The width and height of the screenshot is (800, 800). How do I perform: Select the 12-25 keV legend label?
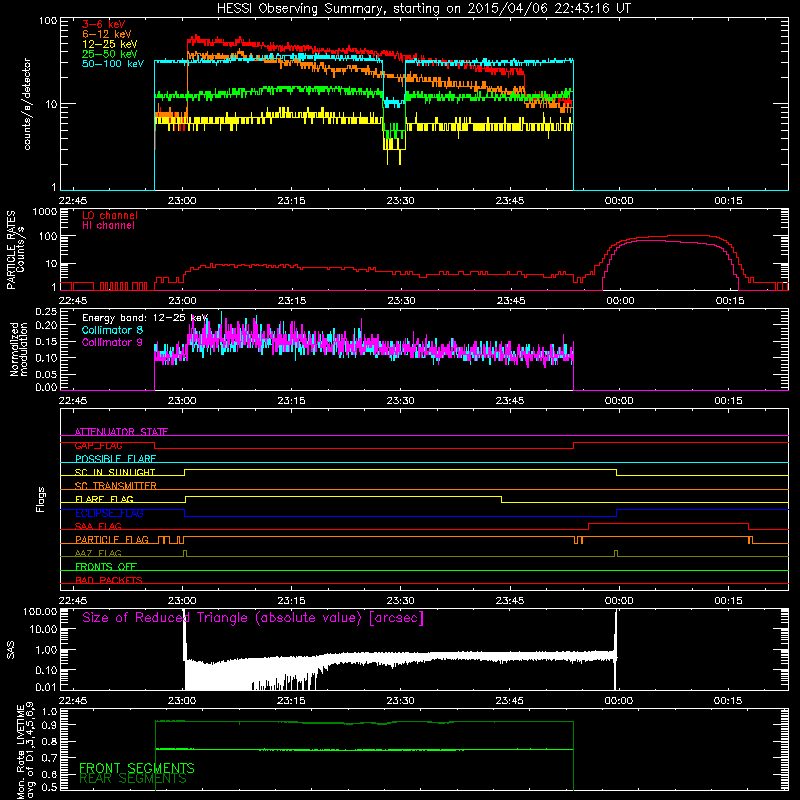(109, 44)
